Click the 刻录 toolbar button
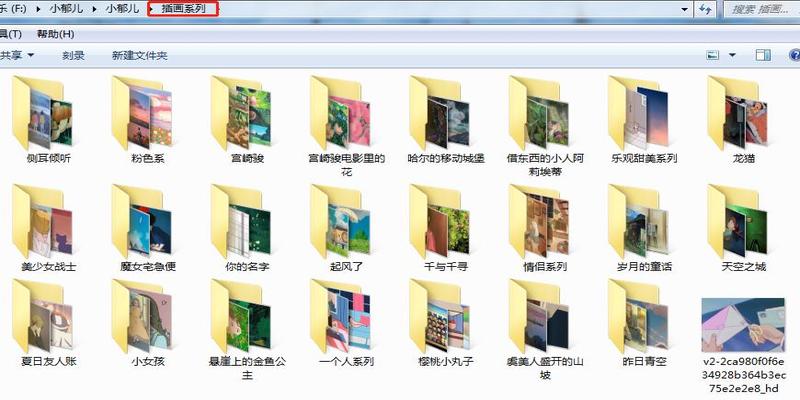Viewport: 800px width, 400px height. point(73,56)
